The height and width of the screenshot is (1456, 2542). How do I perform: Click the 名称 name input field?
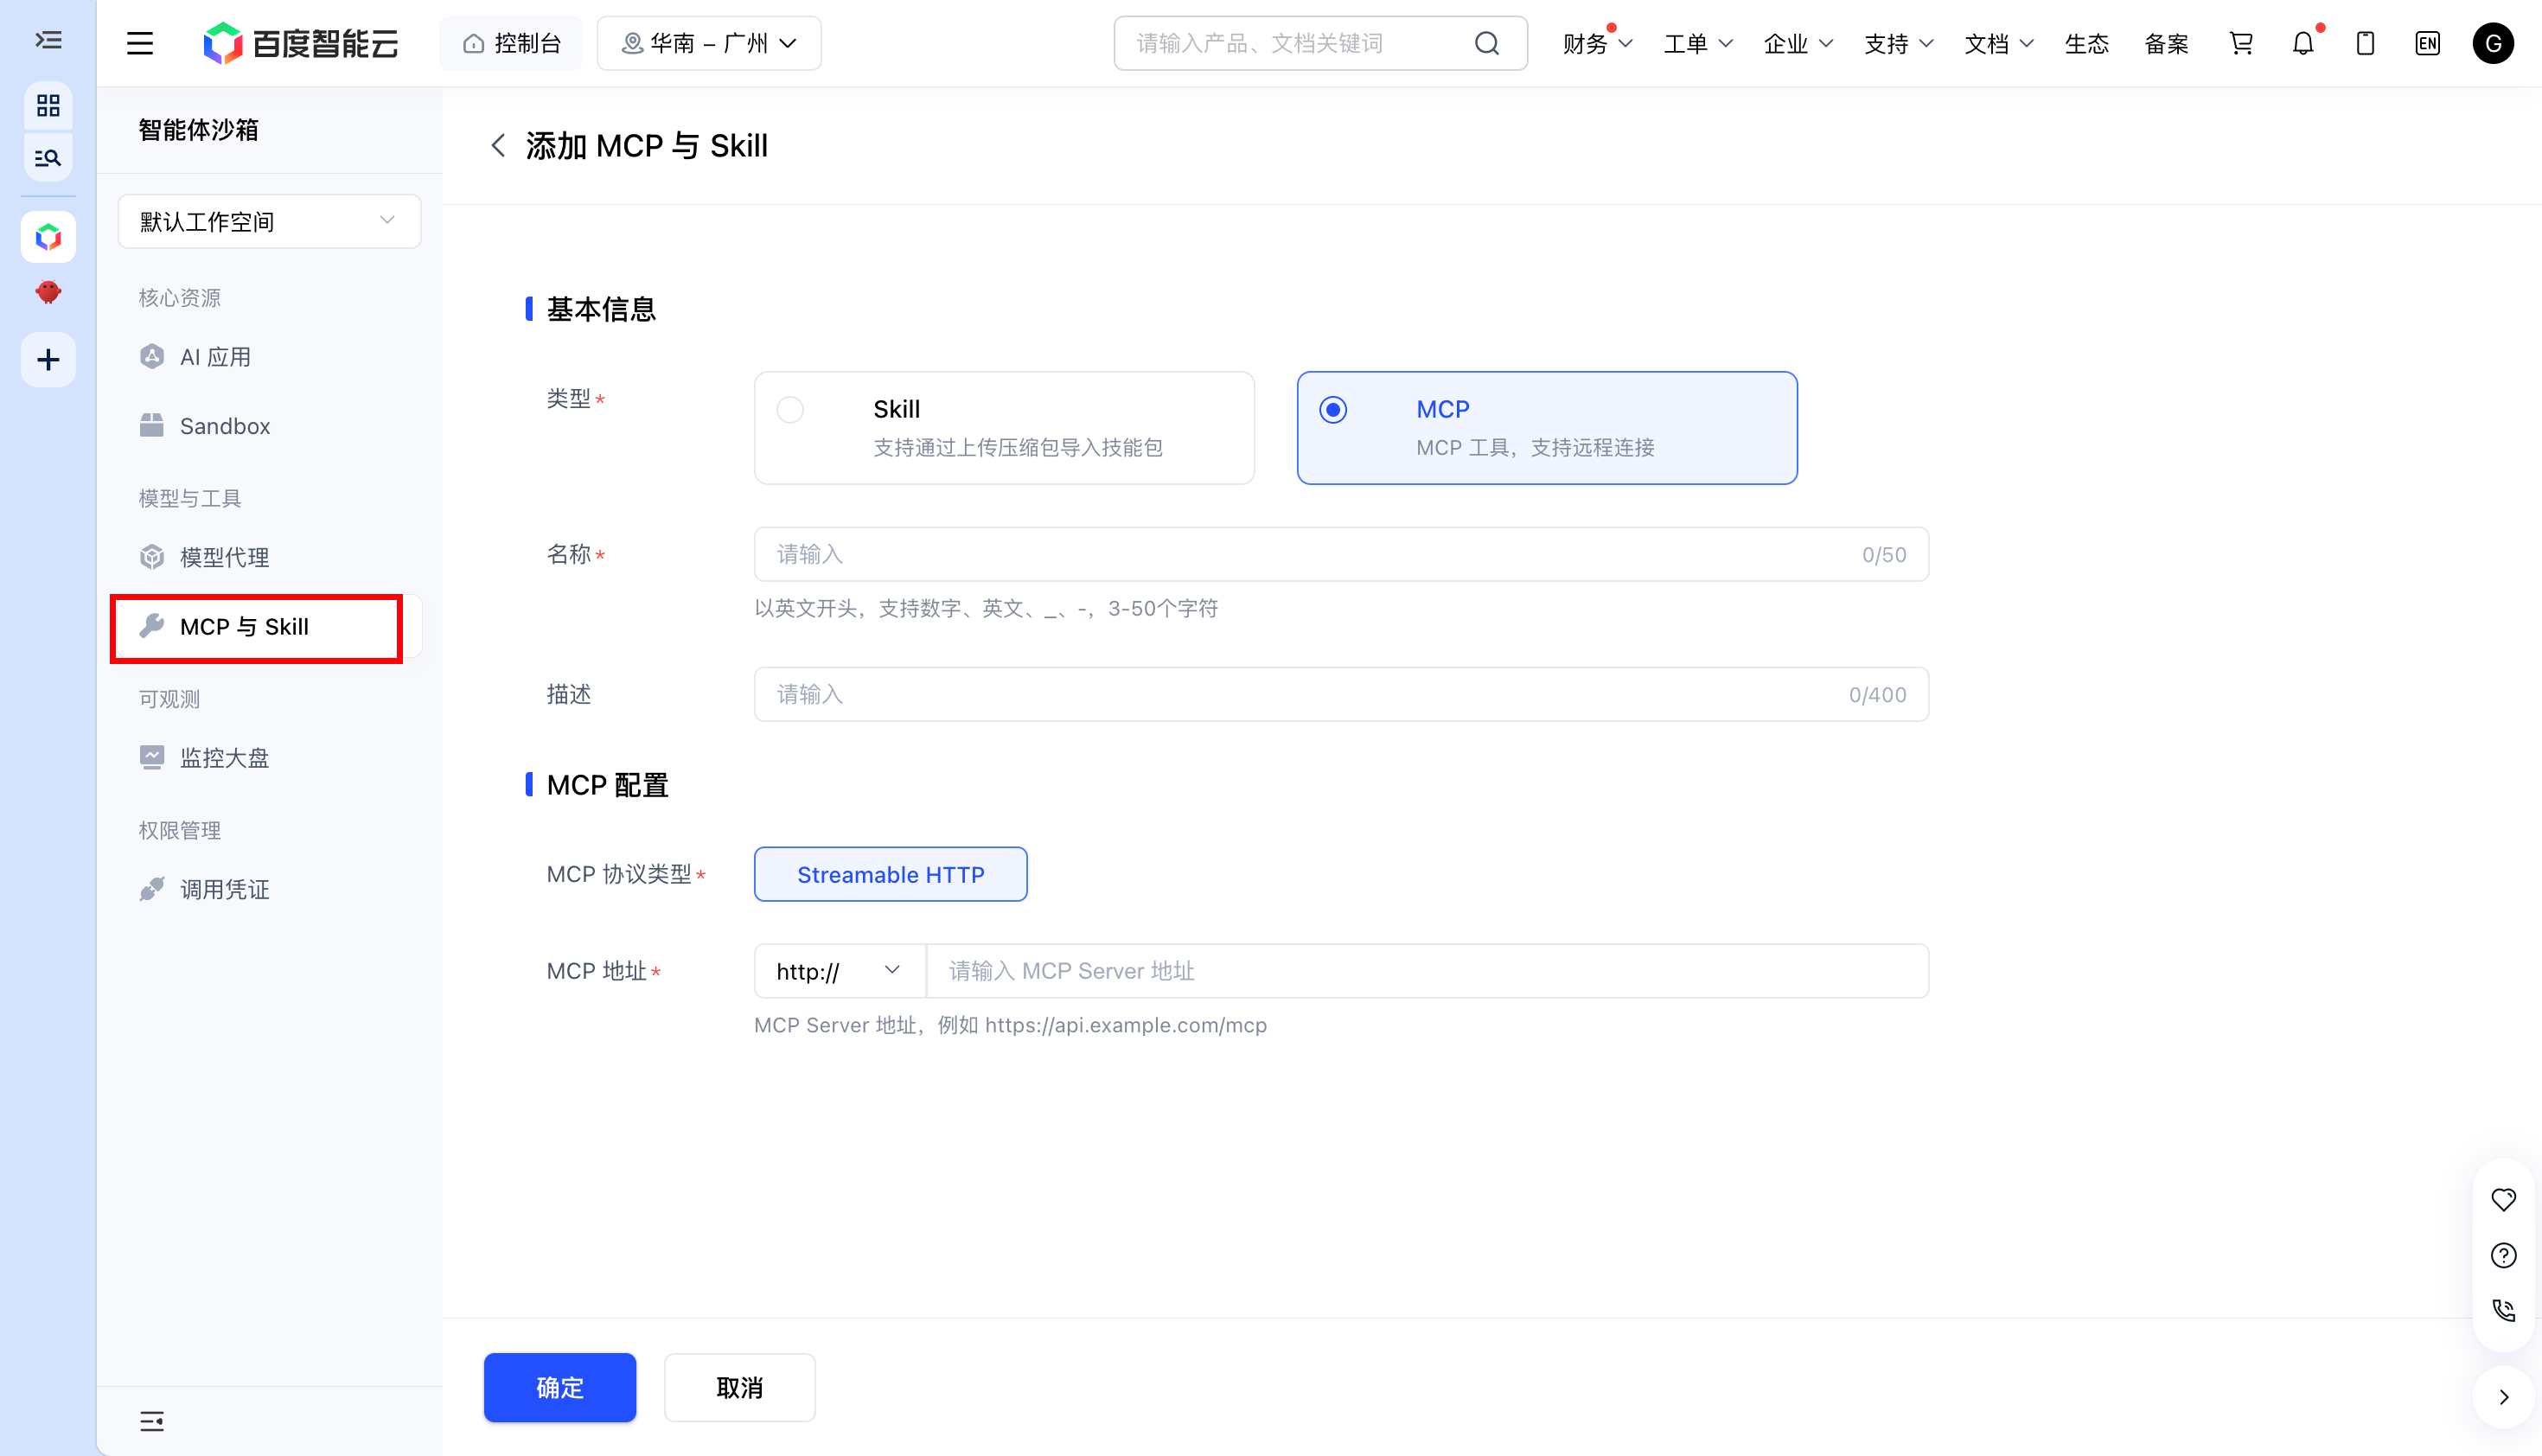tap(1341, 554)
